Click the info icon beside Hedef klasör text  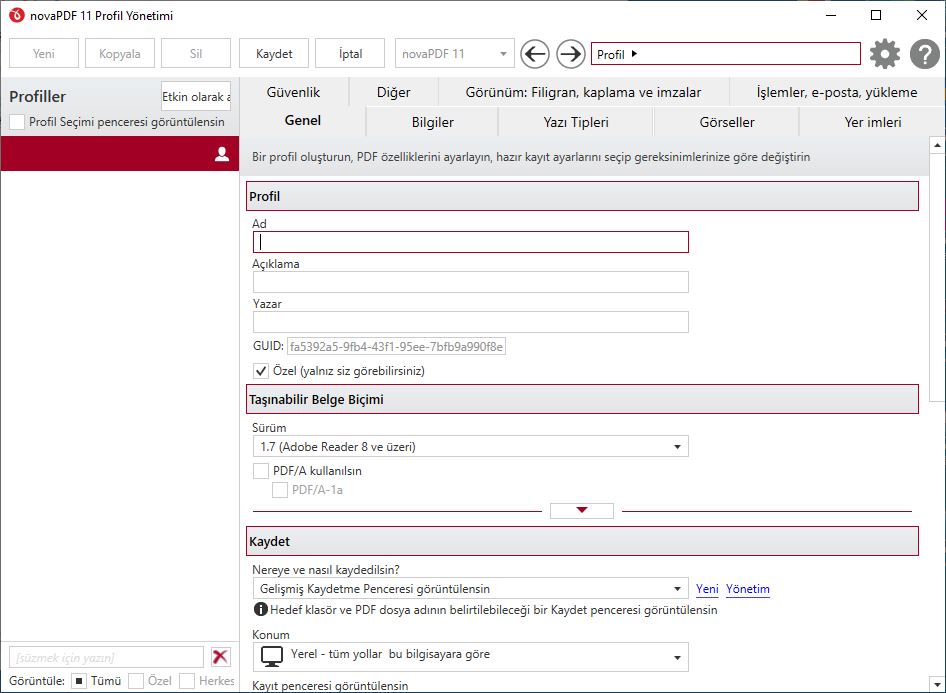coord(260,609)
